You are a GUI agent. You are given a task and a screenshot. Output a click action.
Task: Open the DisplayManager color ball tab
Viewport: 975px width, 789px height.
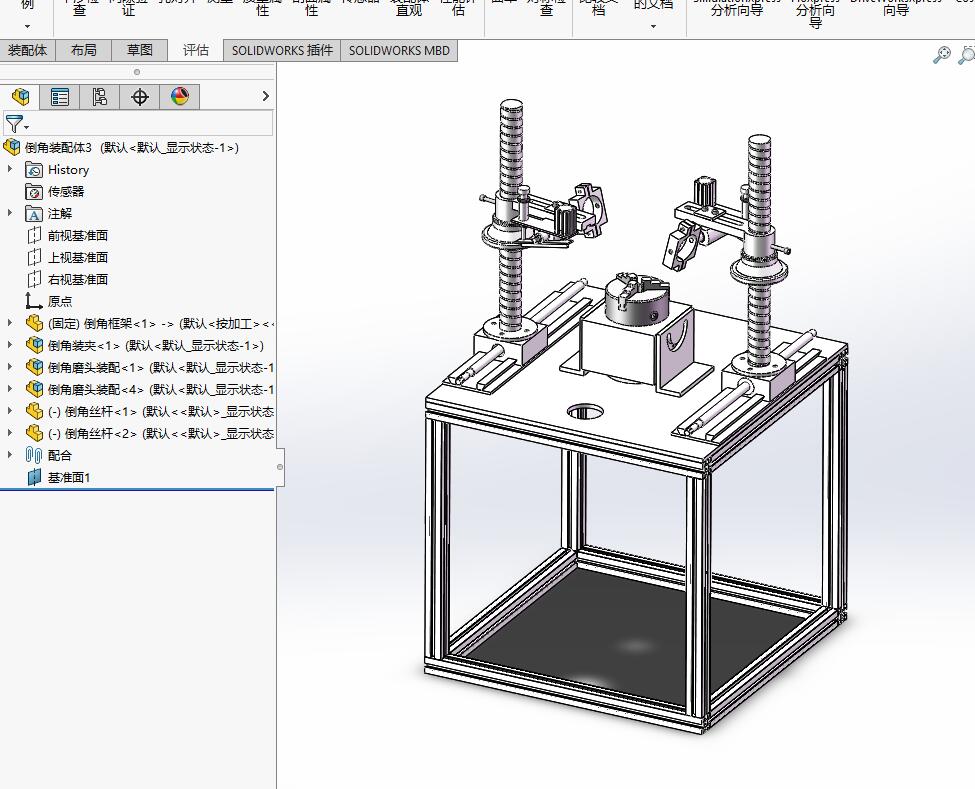pos(180,97)
